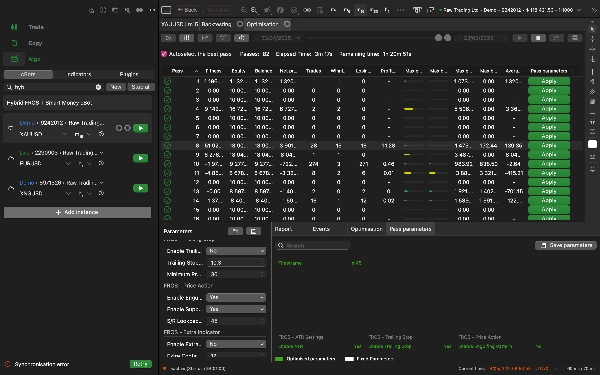Switch to the Indicators tab
Screen dimensions: 600x375
coord(79,74)
